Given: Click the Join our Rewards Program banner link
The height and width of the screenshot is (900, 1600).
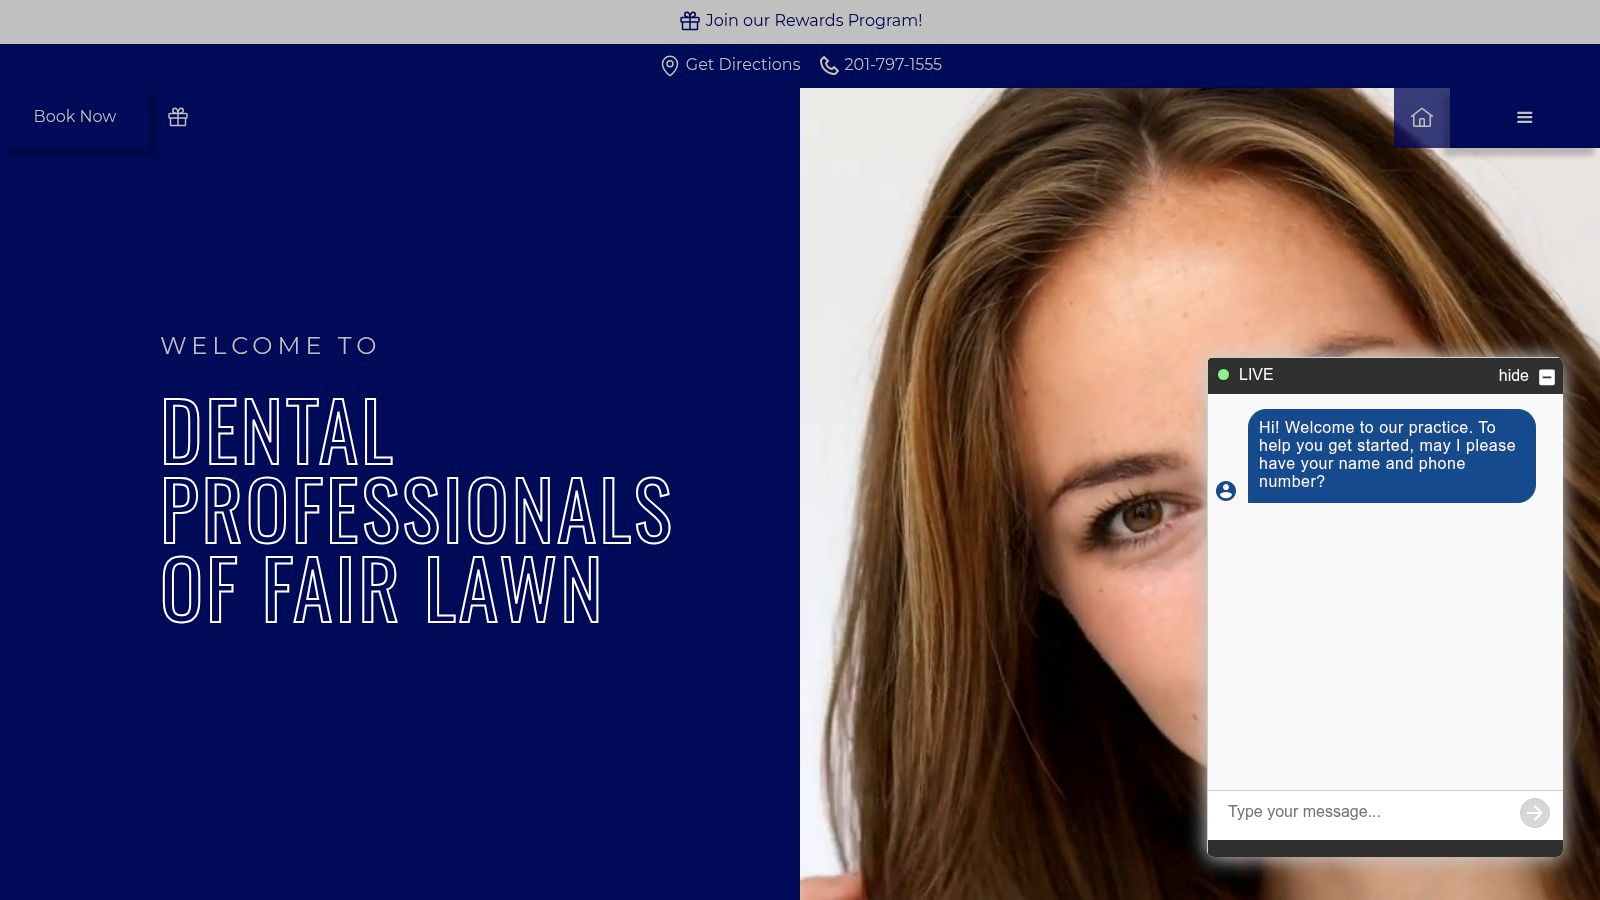Looking at the screenshot, I should 801,20.
